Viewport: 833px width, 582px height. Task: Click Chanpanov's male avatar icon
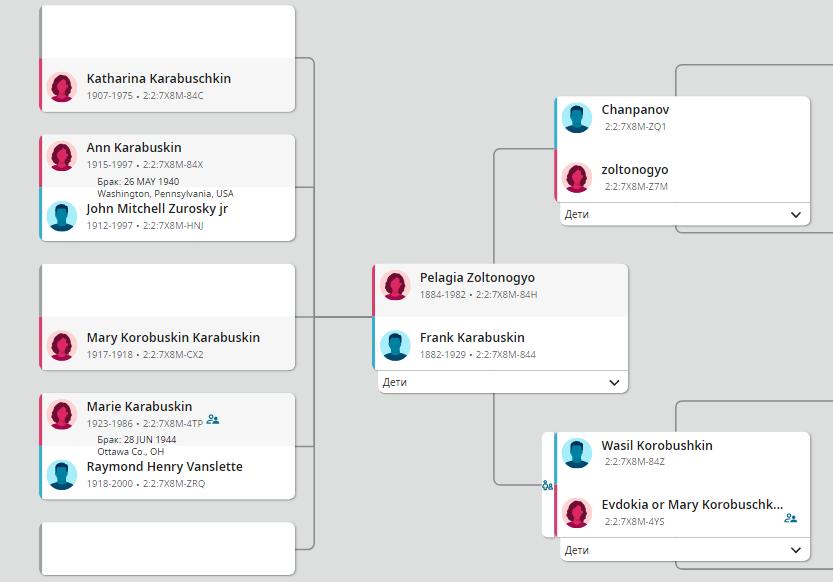pyautogui.click(x=577, y=117)
